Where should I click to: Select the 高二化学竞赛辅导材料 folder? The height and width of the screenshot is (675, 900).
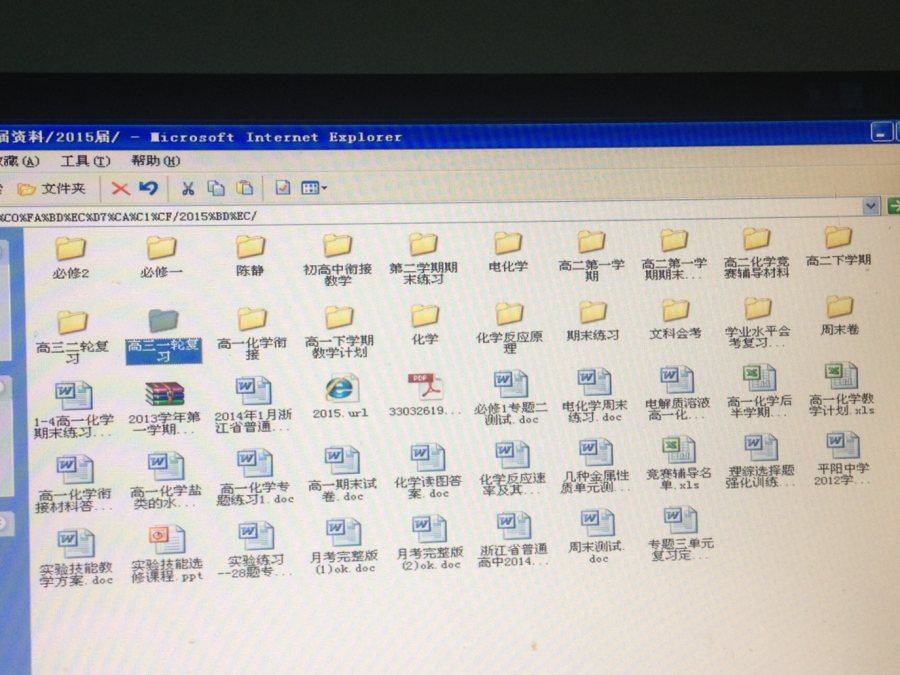(x=757, y=253)
